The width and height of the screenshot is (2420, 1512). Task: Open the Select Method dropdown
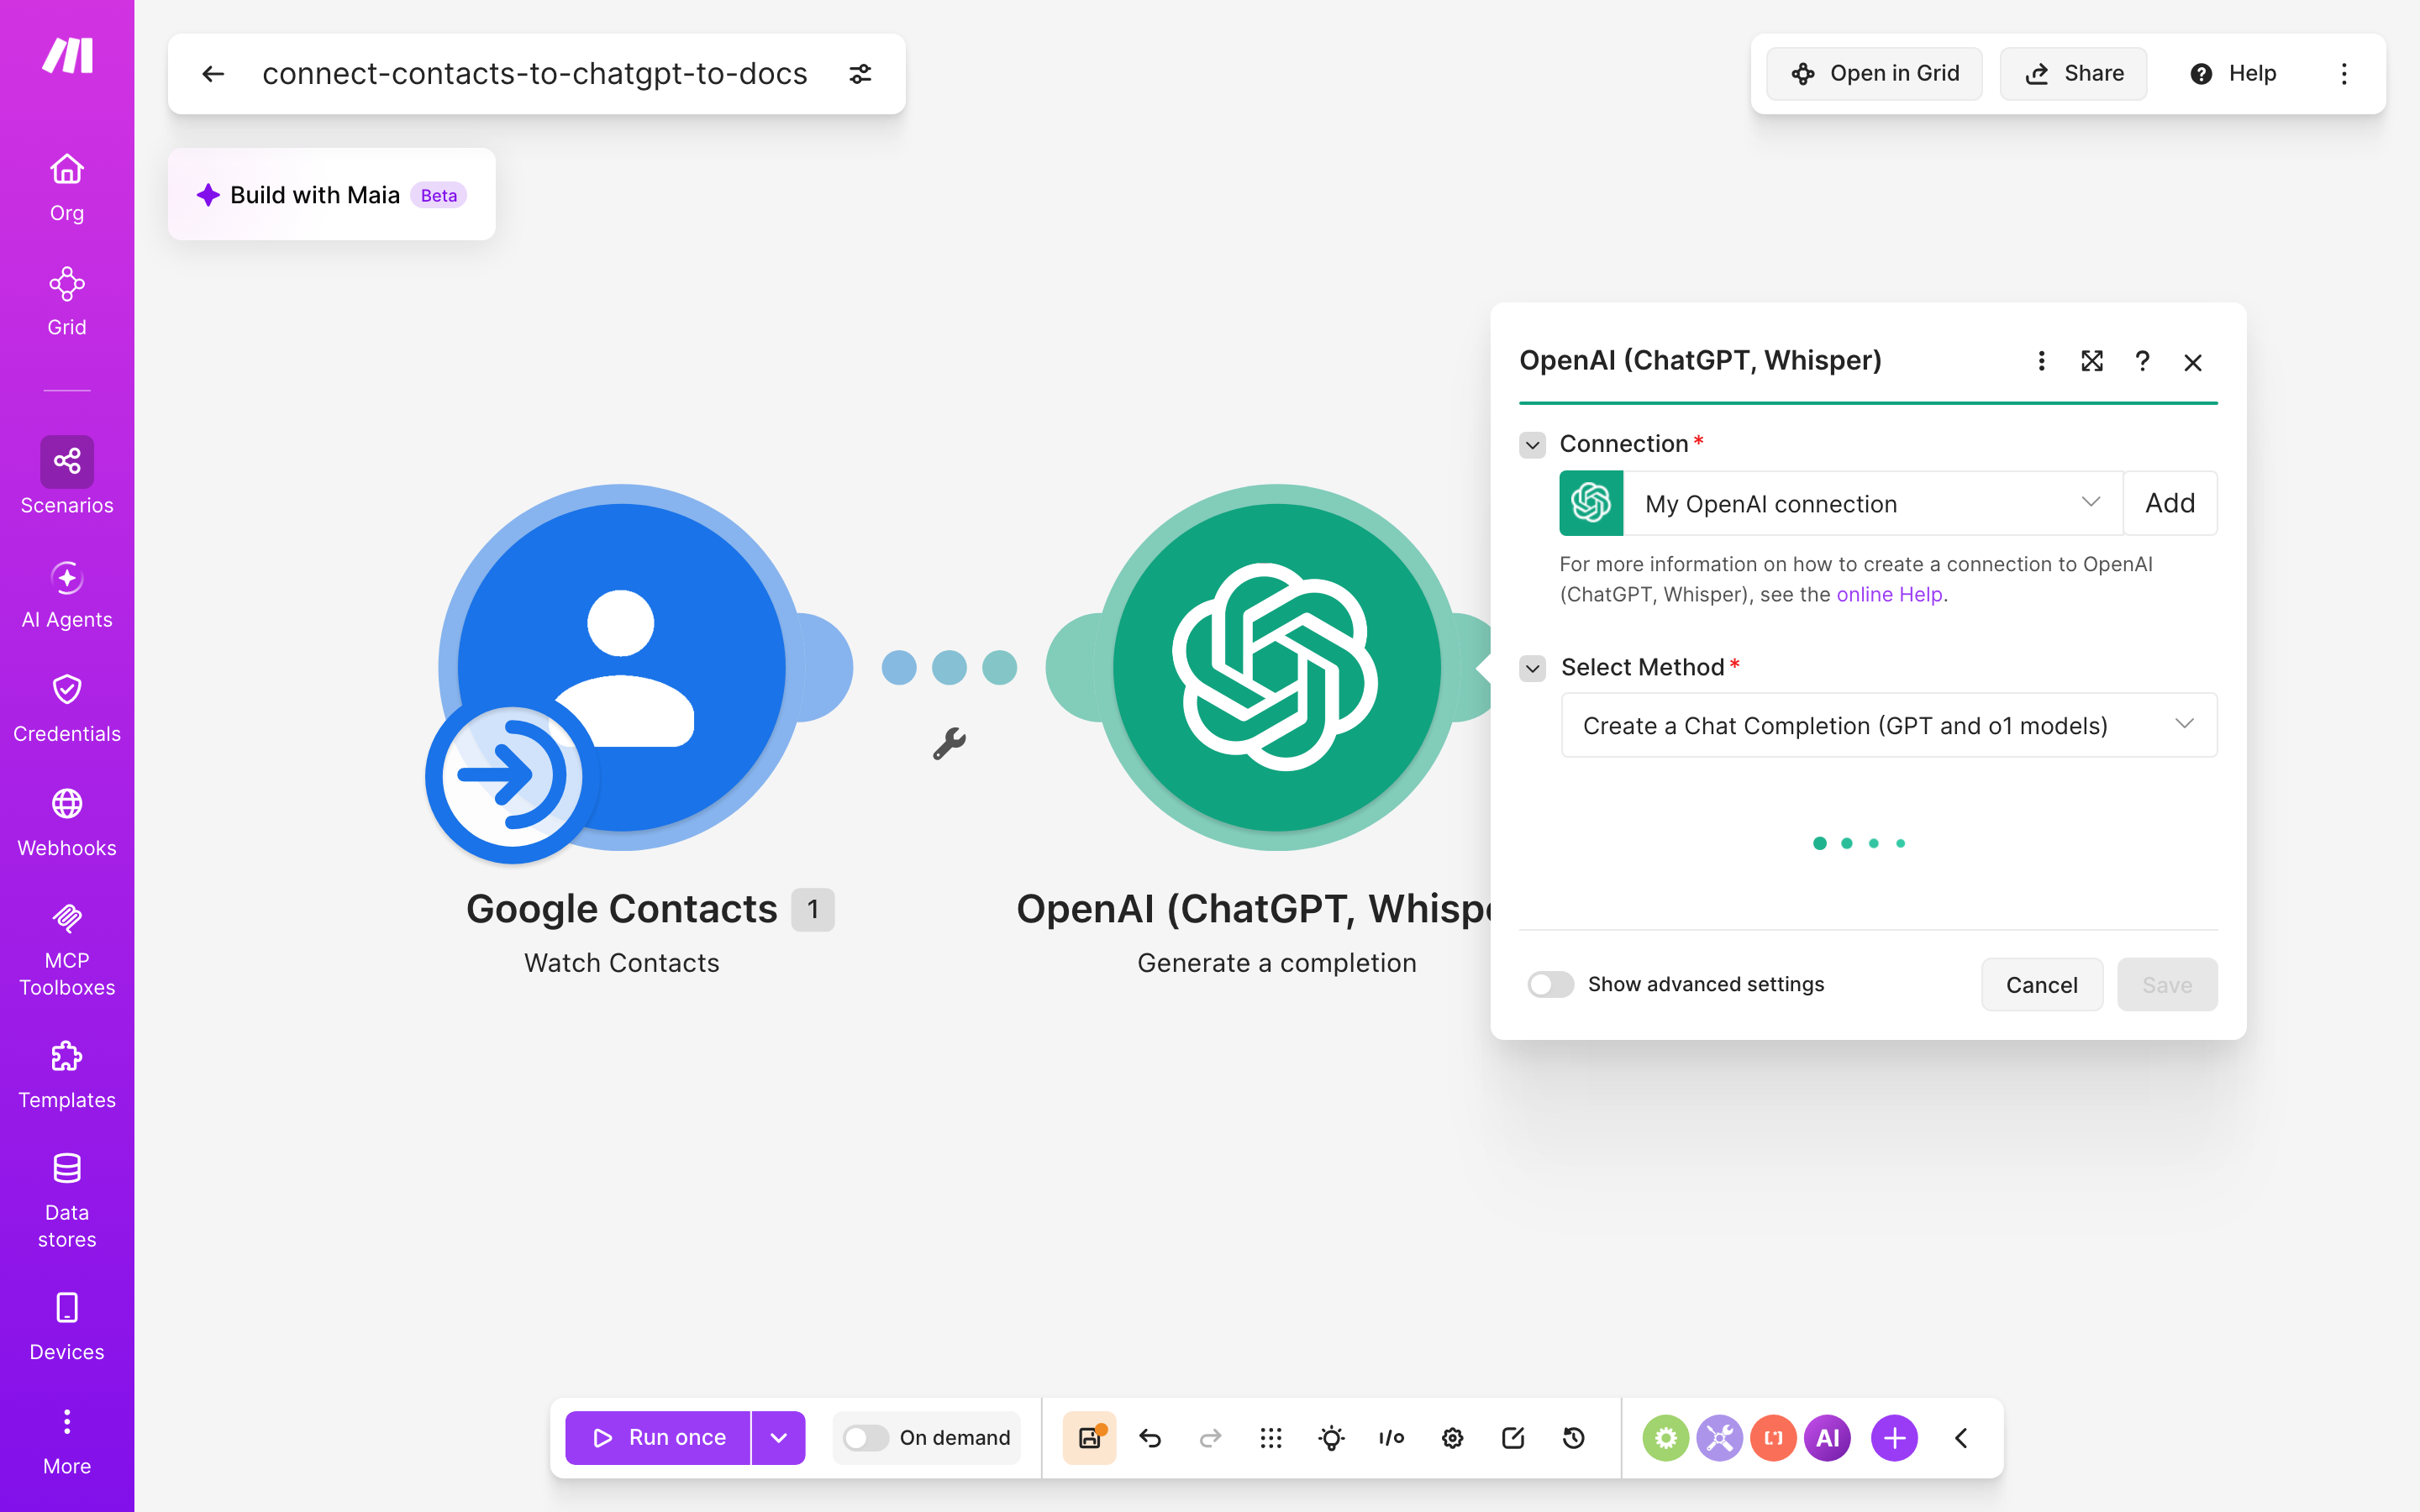(x=1889, y=725)
